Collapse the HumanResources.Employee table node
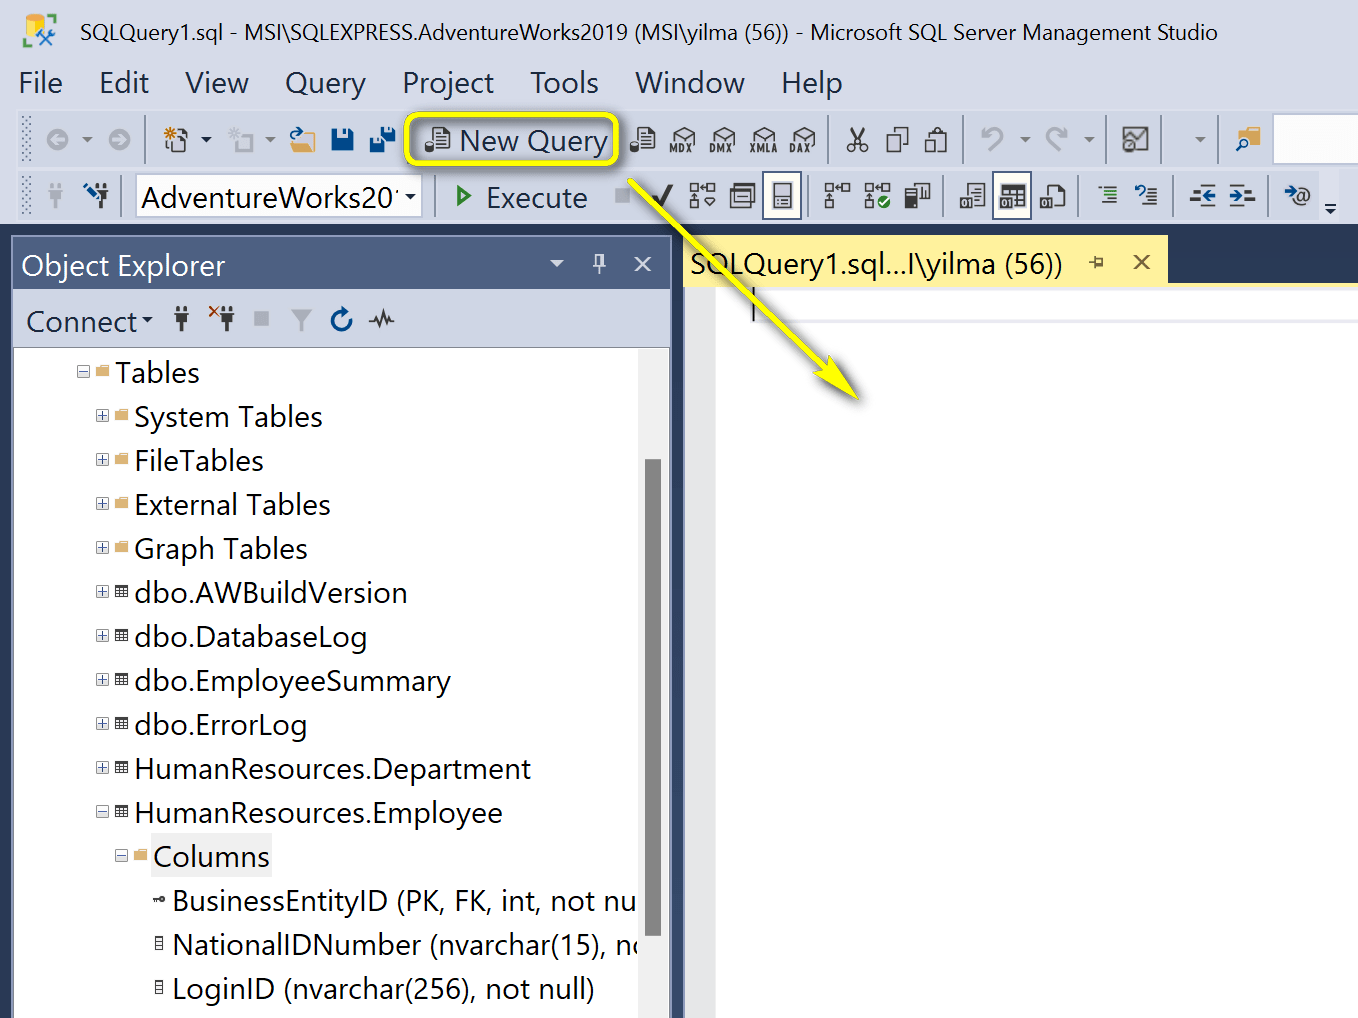This screenshot has height=1018, width=1358. 102,811
